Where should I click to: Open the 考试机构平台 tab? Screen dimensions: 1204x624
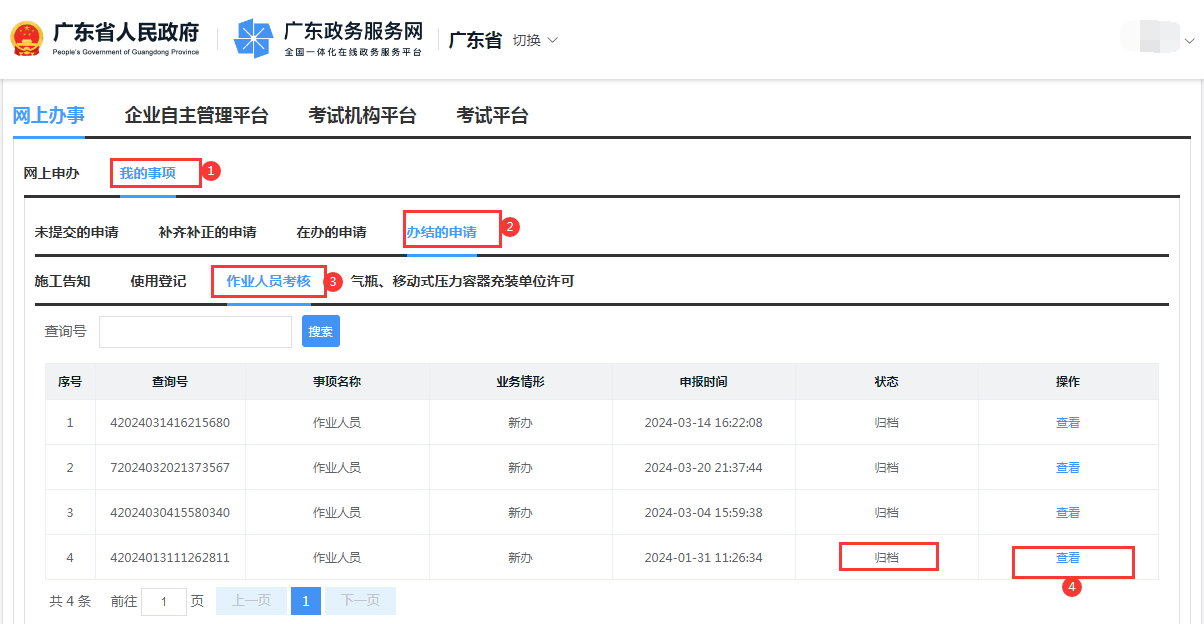click(362, 116)
